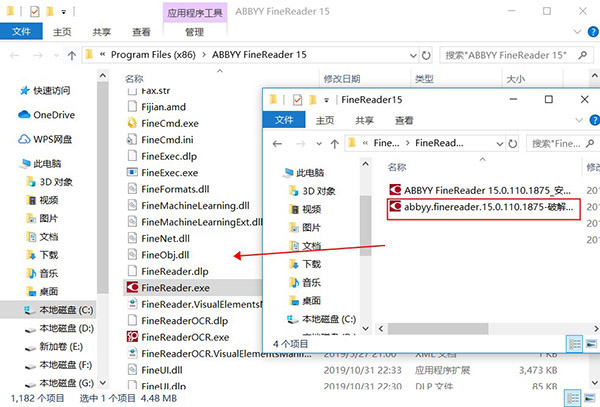Toggle checkmark icon in FineReader15 window toolbar

(297, 100)
